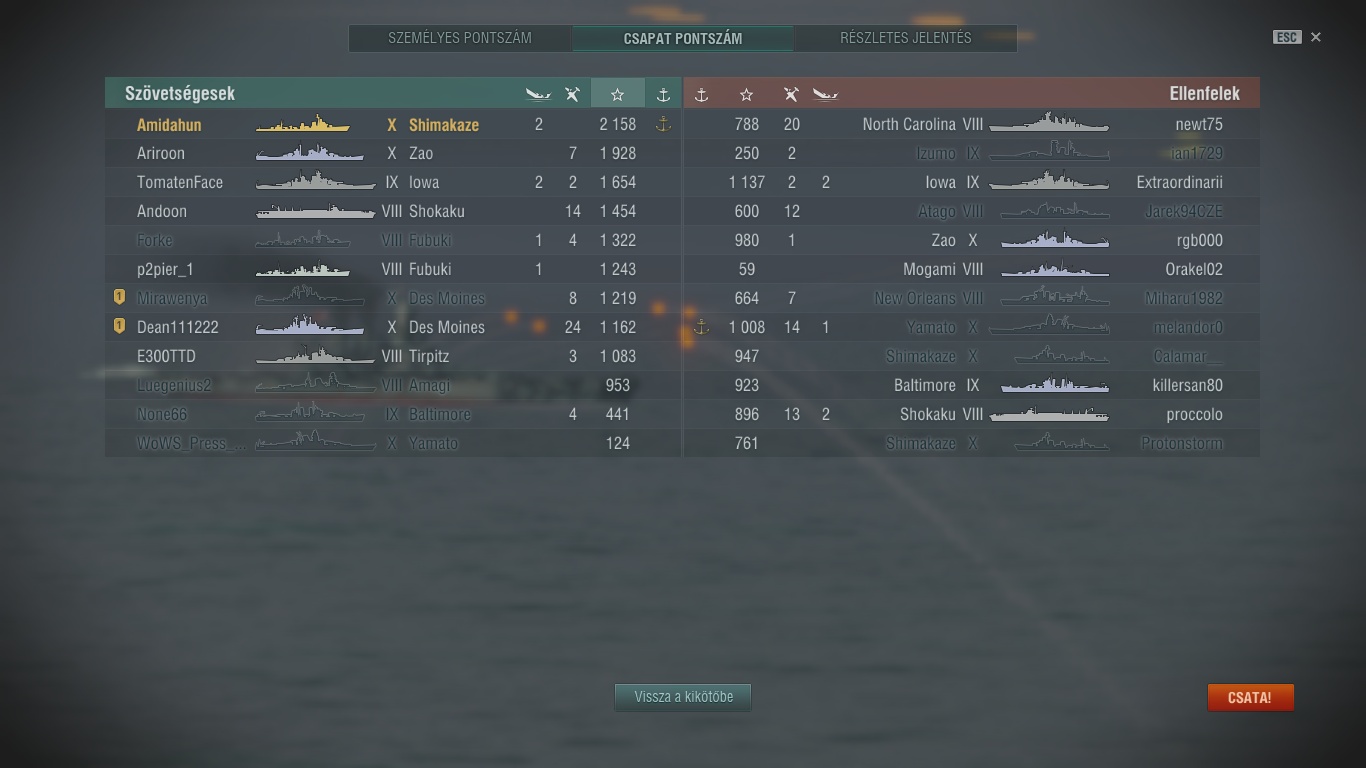Screen dimensions: 1366x768
Task: Sort allies by star experience column
Action: tap(617, 93)
